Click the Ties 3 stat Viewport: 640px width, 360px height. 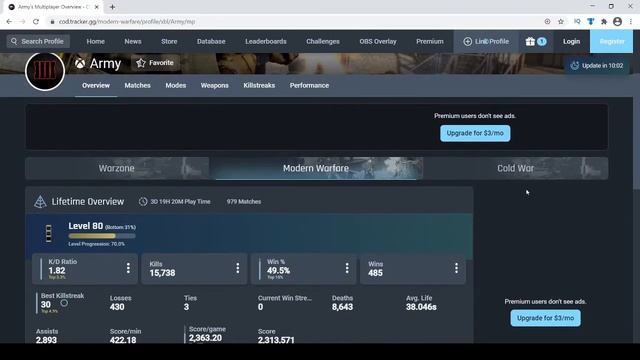pos(190,303)
